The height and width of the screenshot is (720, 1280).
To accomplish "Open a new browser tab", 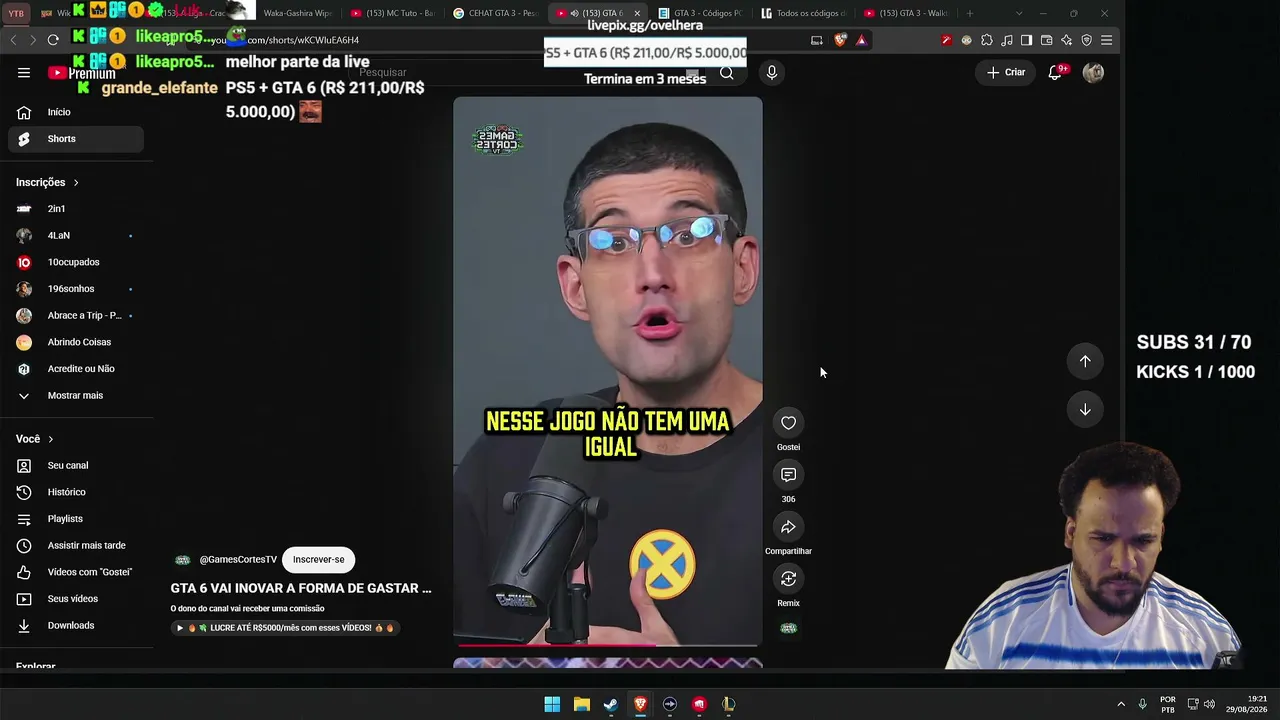I will tap(969, 13).
